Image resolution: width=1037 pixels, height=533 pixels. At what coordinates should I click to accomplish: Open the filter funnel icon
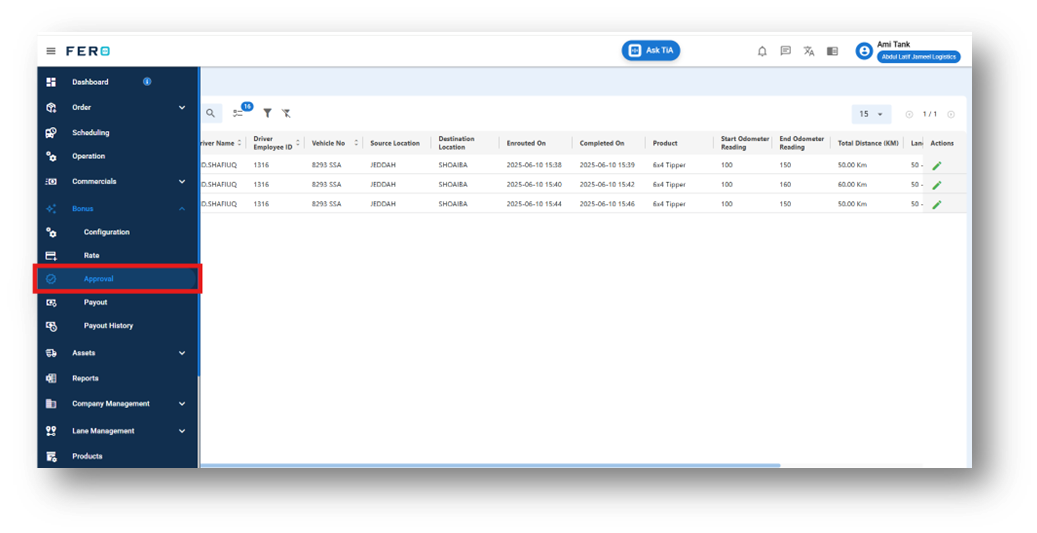pyautogui.click(x=267, y=114)
